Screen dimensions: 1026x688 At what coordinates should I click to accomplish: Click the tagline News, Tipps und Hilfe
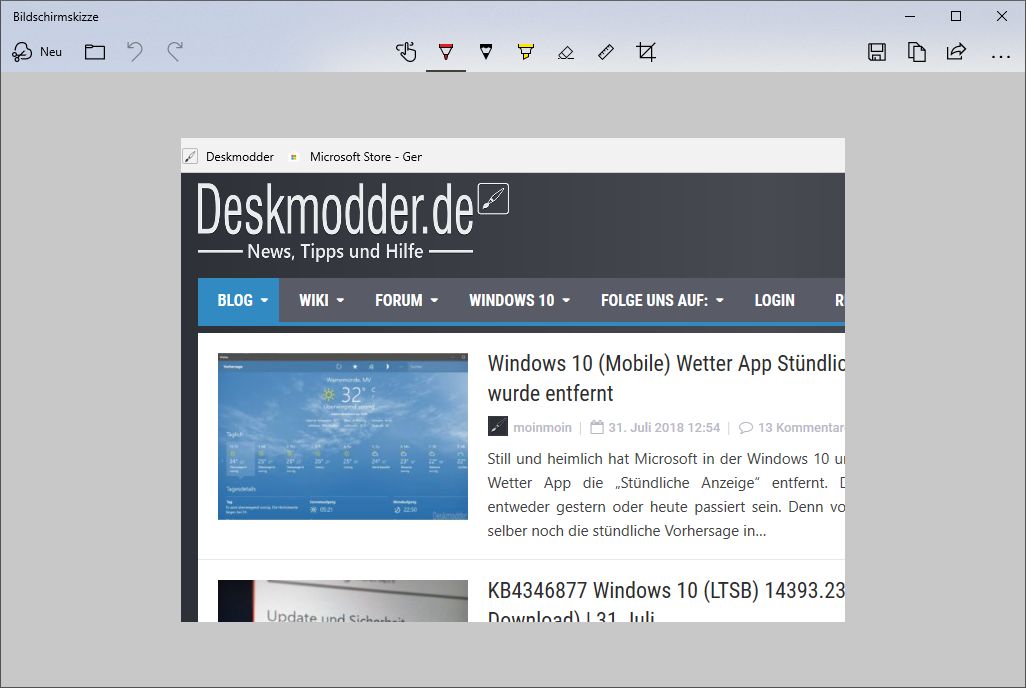(x=335, y=251)
